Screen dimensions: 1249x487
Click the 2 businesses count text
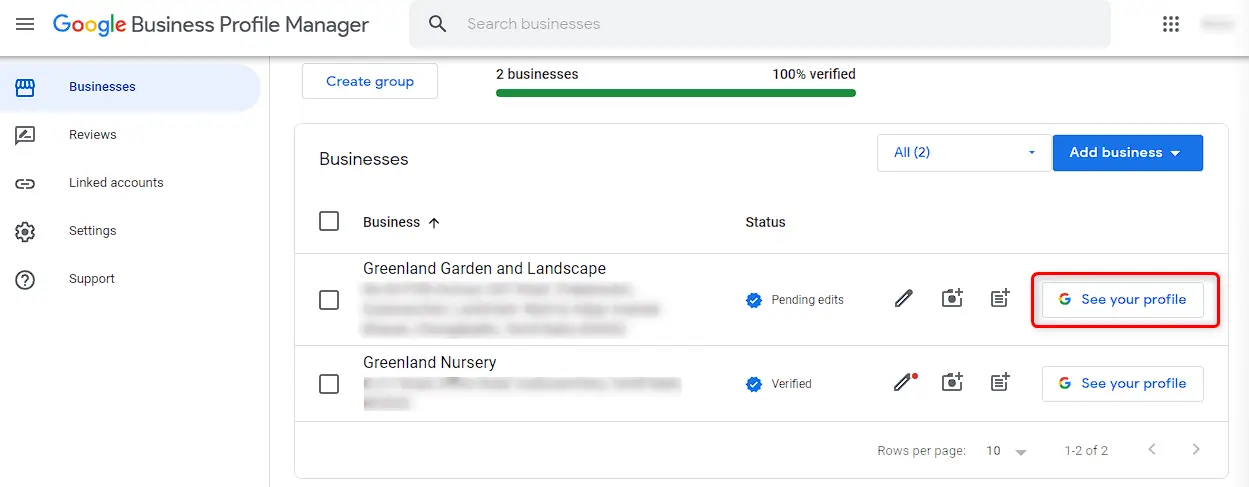click(x=537, y=74)
